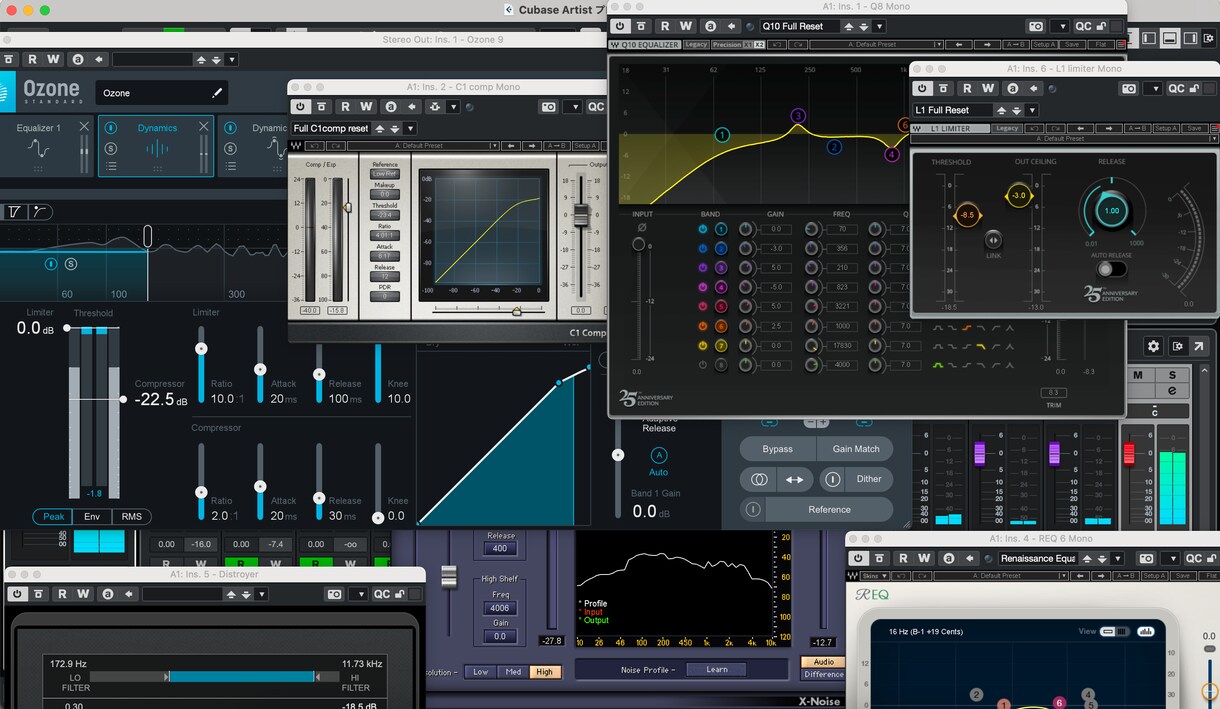Viewport: 1220px width, 709px height.
Task: Select EQ band node 3 on Q10 graph
Action: point(798,116)
